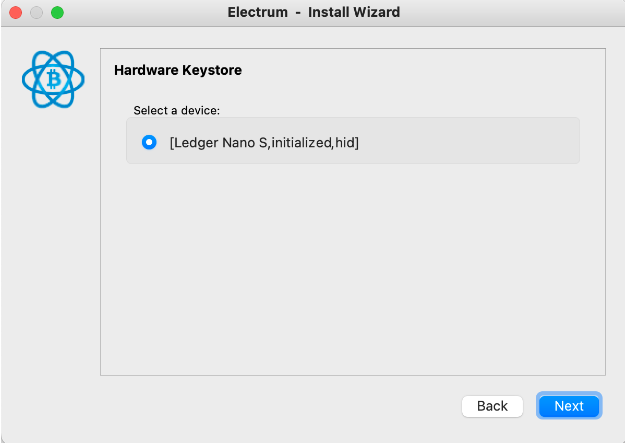The image size is (625, 443).
Task: Select the Ledger Nano S radio button
Action: [x=149, y=142]
